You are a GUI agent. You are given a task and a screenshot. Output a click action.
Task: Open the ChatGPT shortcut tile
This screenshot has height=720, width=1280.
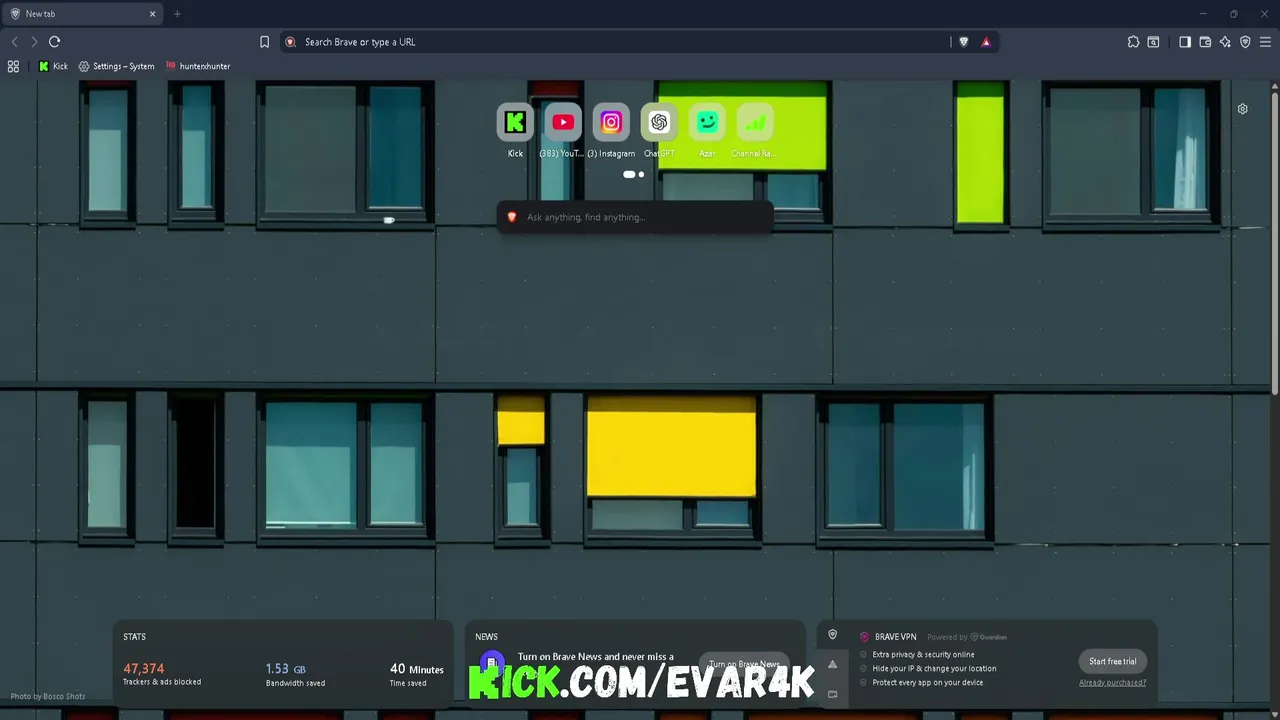(659, 123)
